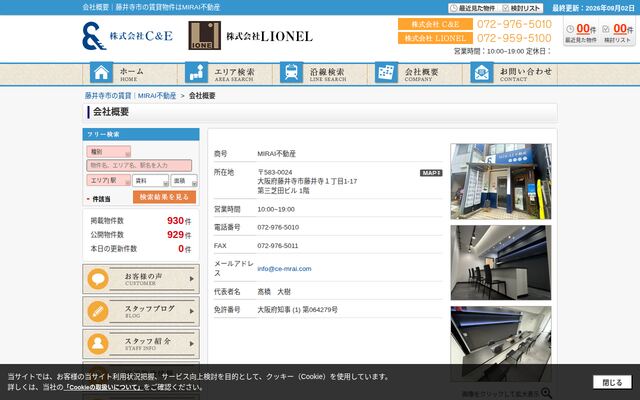Focus the property name search field
Image resolution: width=640 pixels, height=400 pixels.
tap(139, 165)
